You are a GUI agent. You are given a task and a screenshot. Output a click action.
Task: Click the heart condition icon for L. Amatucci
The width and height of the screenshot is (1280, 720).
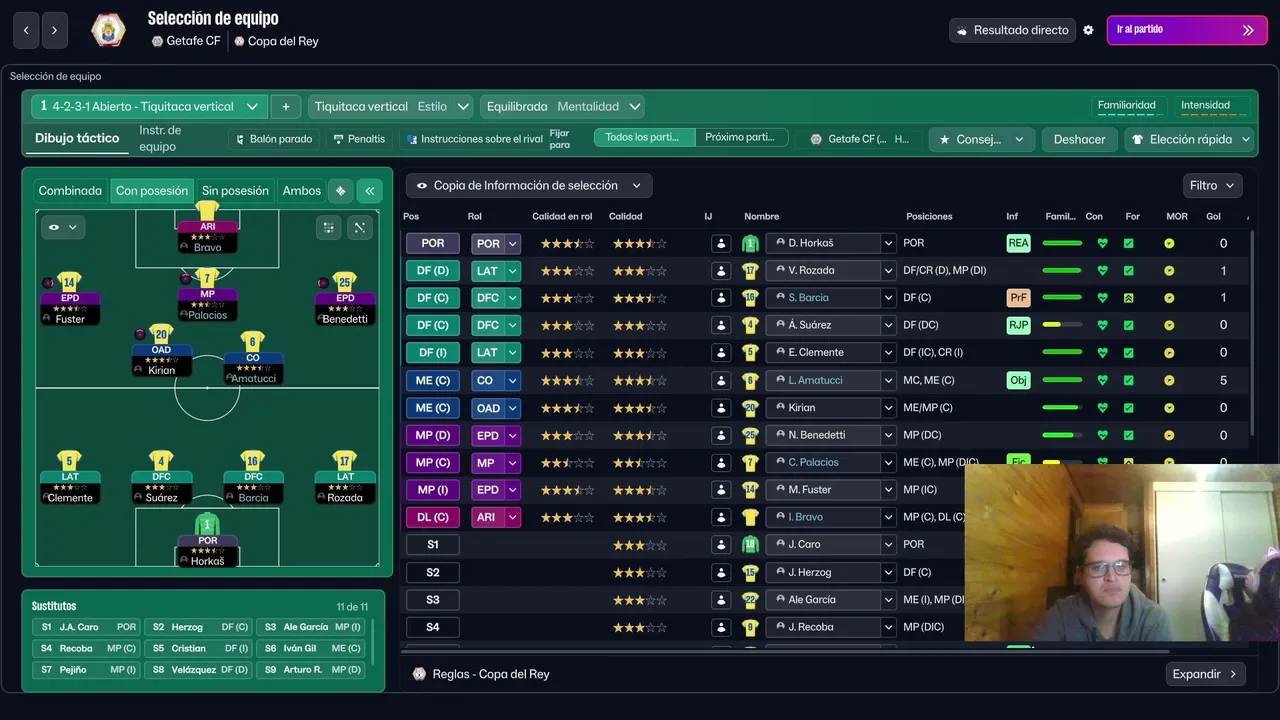[x=1102, y=380]
